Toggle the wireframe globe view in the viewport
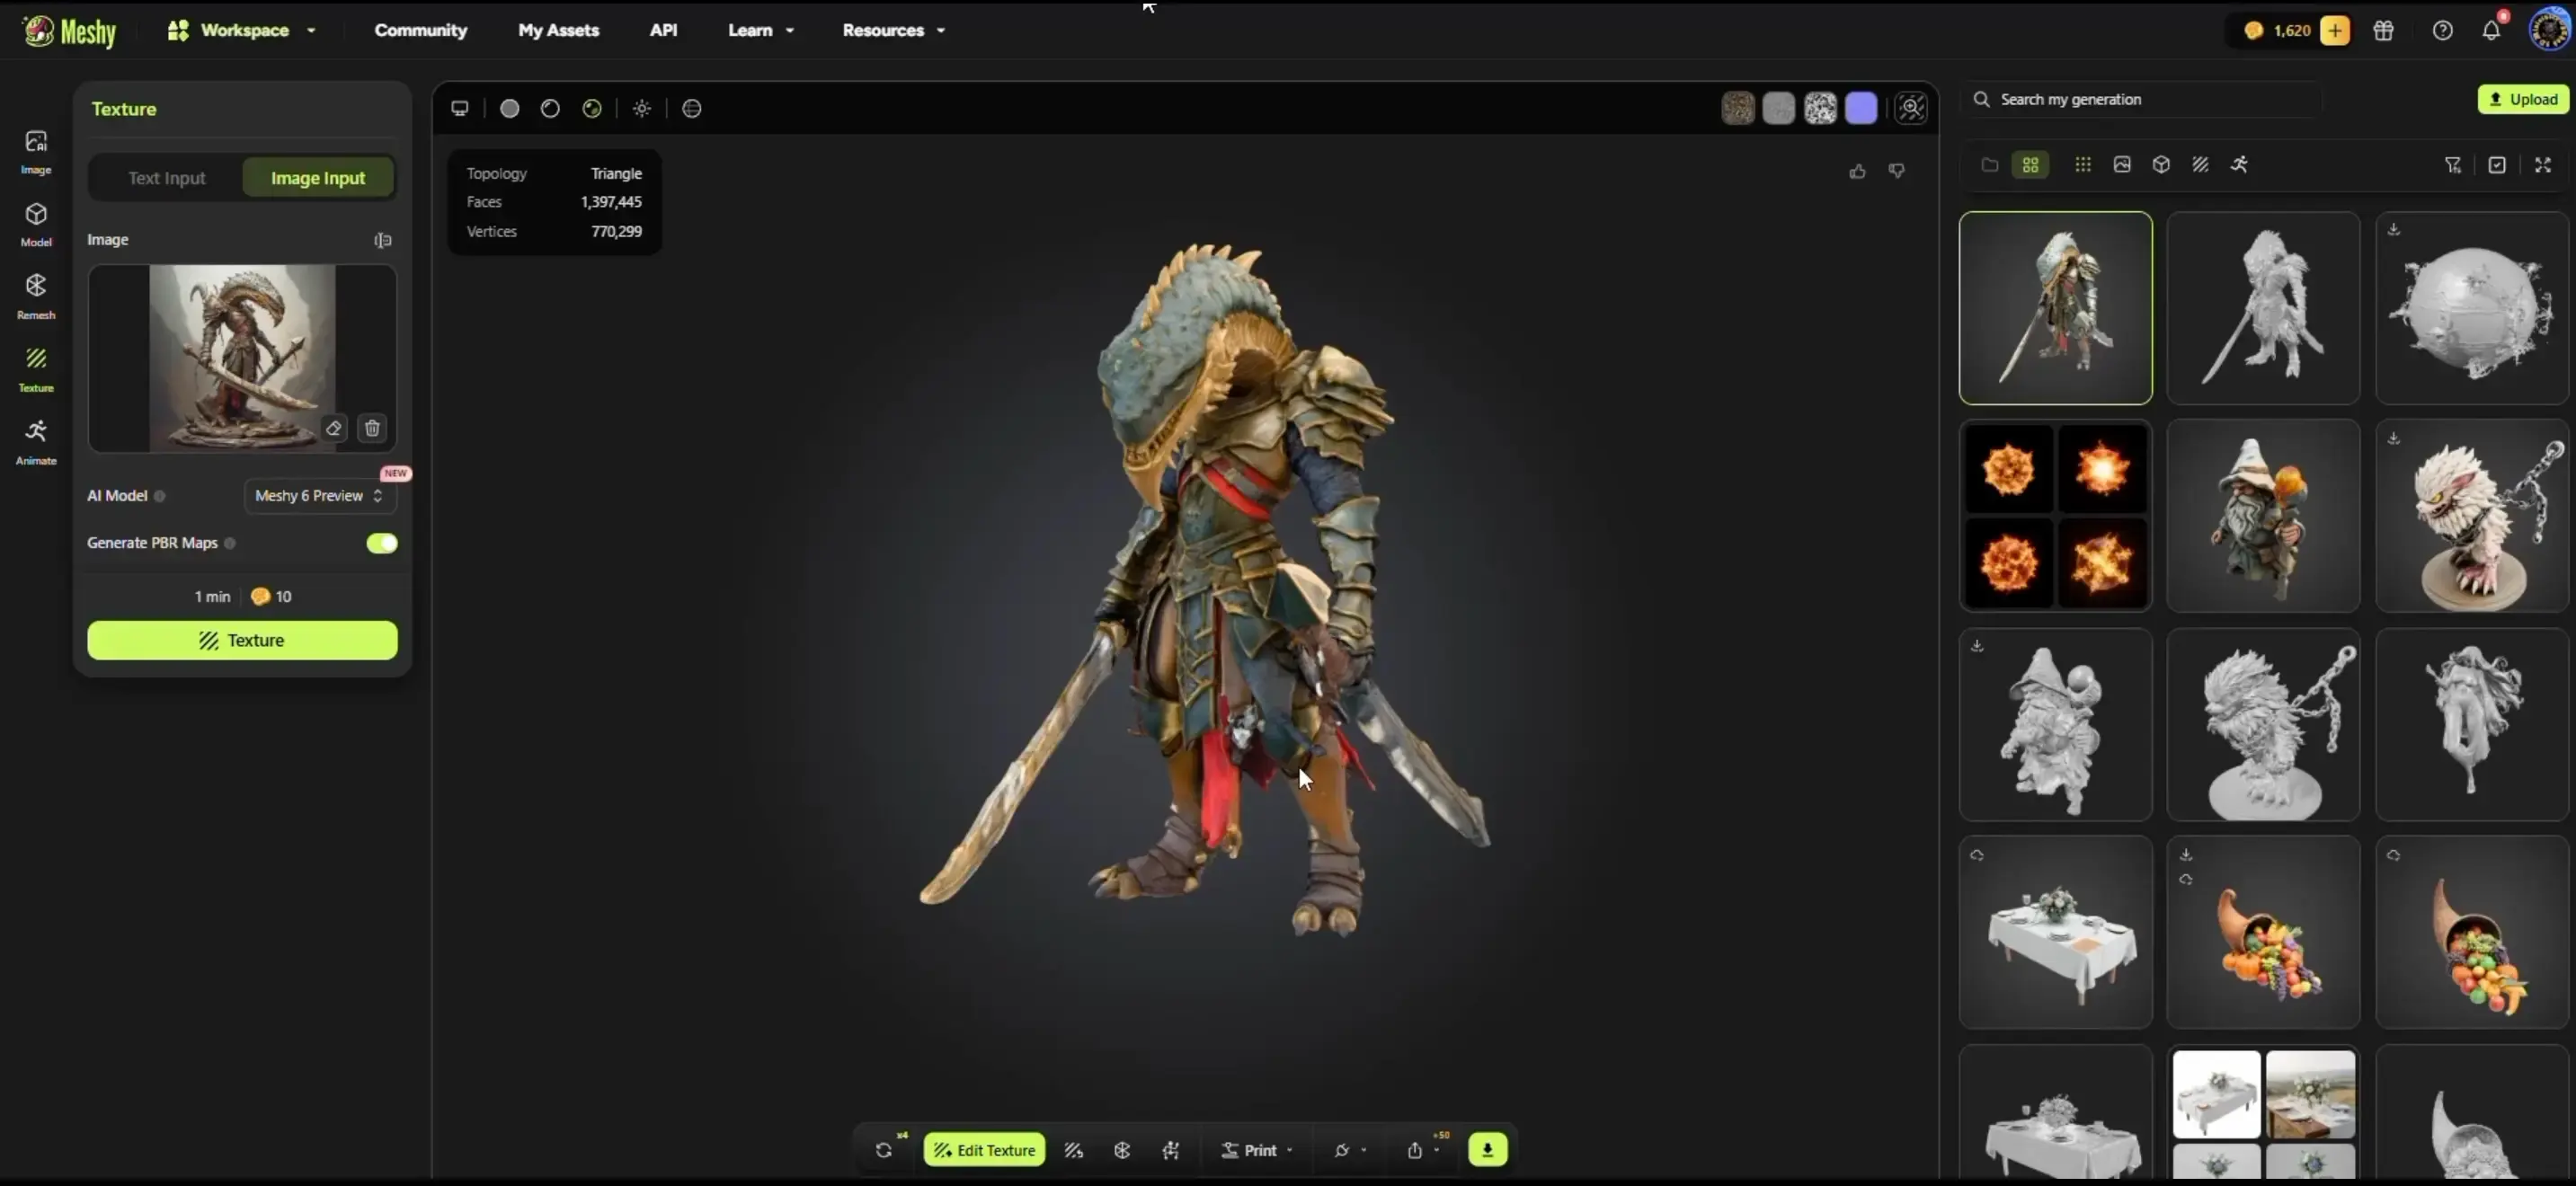Image resolution: width=2576 pixels, height=1186 pixels. [692, 108]
